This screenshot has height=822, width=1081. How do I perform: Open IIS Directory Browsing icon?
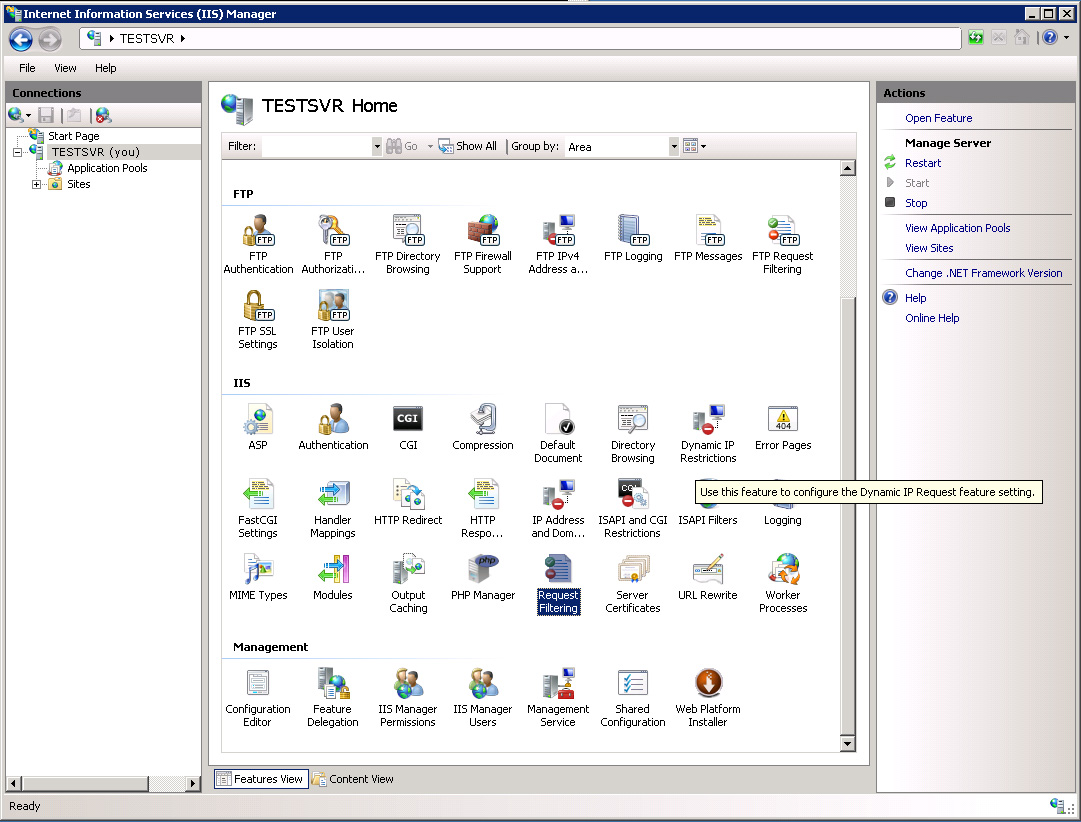click(x=633, y=433)
